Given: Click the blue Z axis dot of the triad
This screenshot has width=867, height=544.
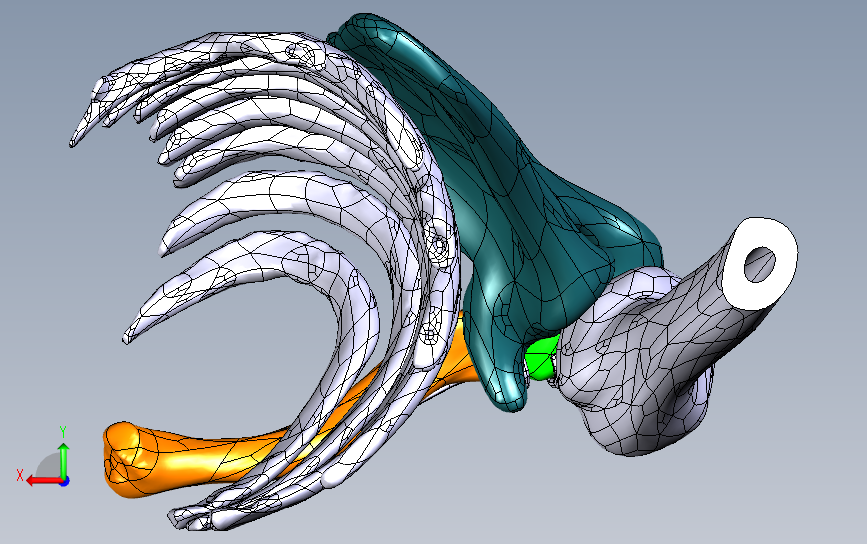Looking at the screenshot, I should (x=65, y=482).
